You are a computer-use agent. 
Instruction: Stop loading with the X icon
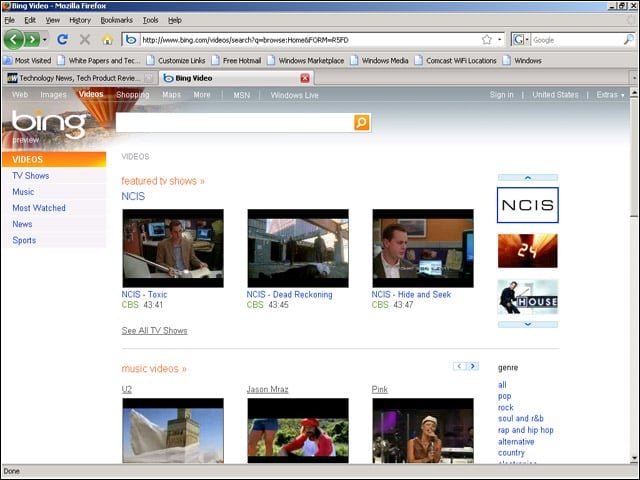point(85,40)
